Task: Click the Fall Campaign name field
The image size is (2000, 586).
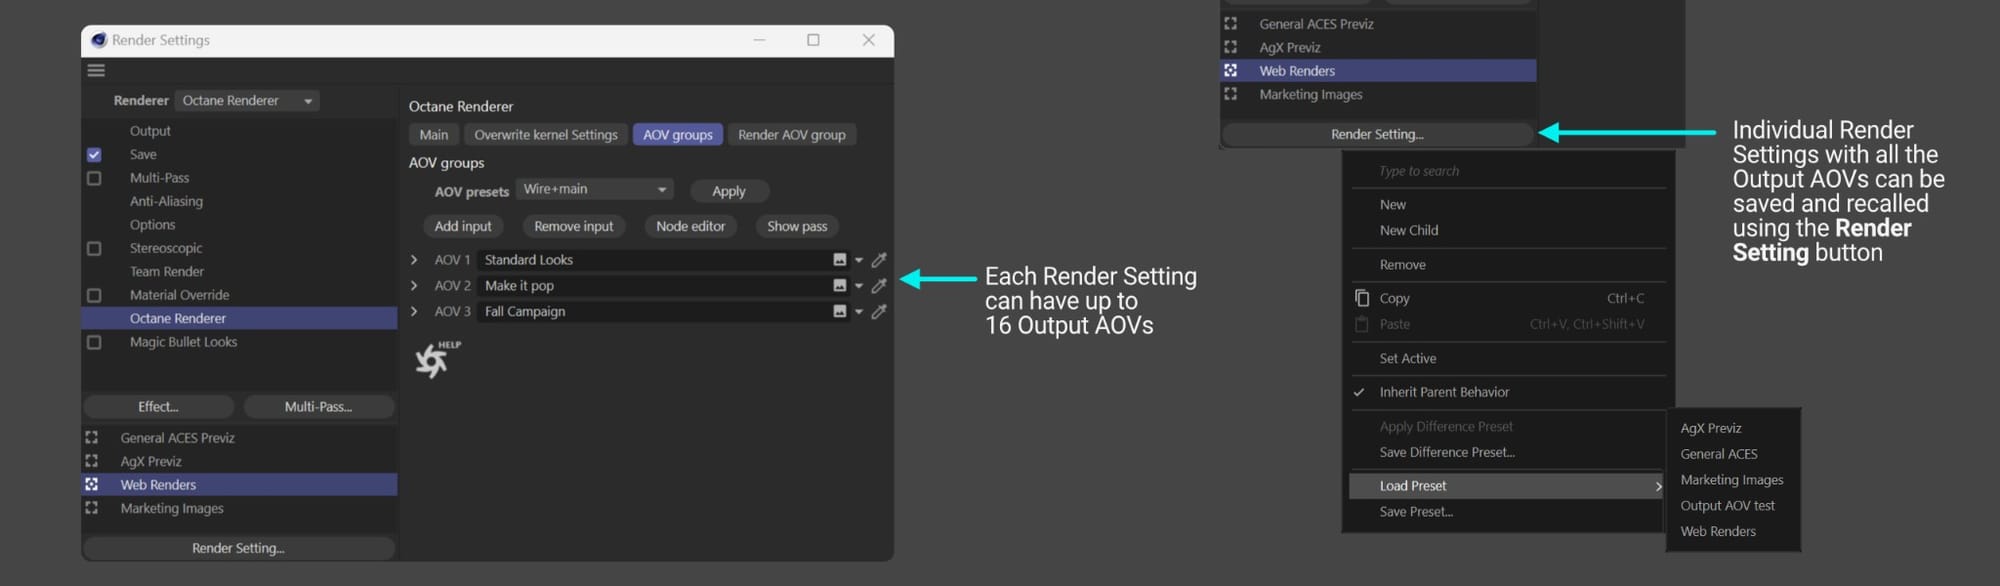Action: (653, 312)
